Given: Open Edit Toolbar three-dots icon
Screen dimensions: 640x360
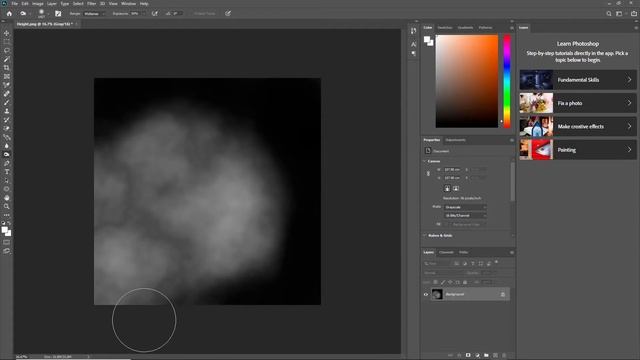Looking at the screenshot, I should click(x=7, y=215).
